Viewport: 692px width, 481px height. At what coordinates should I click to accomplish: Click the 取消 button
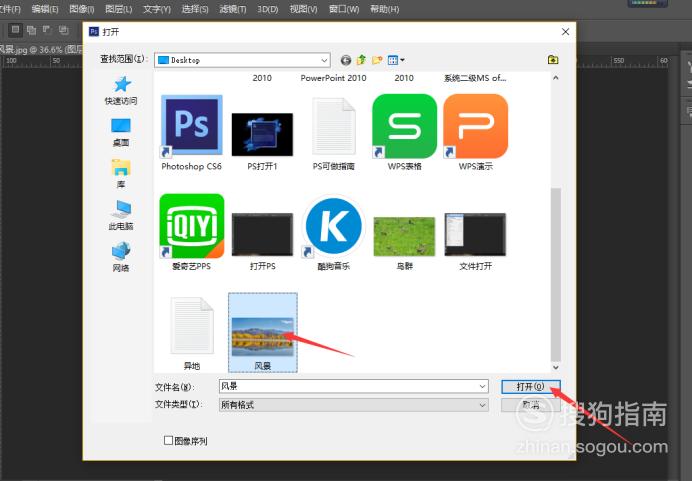pyautogui.click(x=530, y=405)
